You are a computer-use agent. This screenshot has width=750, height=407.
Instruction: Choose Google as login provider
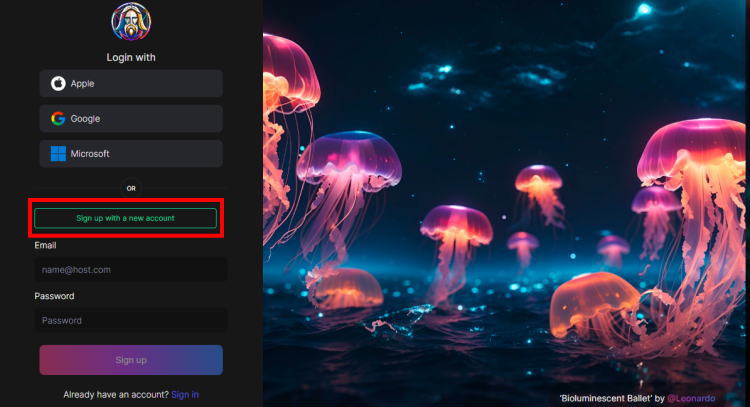point(131,119)
